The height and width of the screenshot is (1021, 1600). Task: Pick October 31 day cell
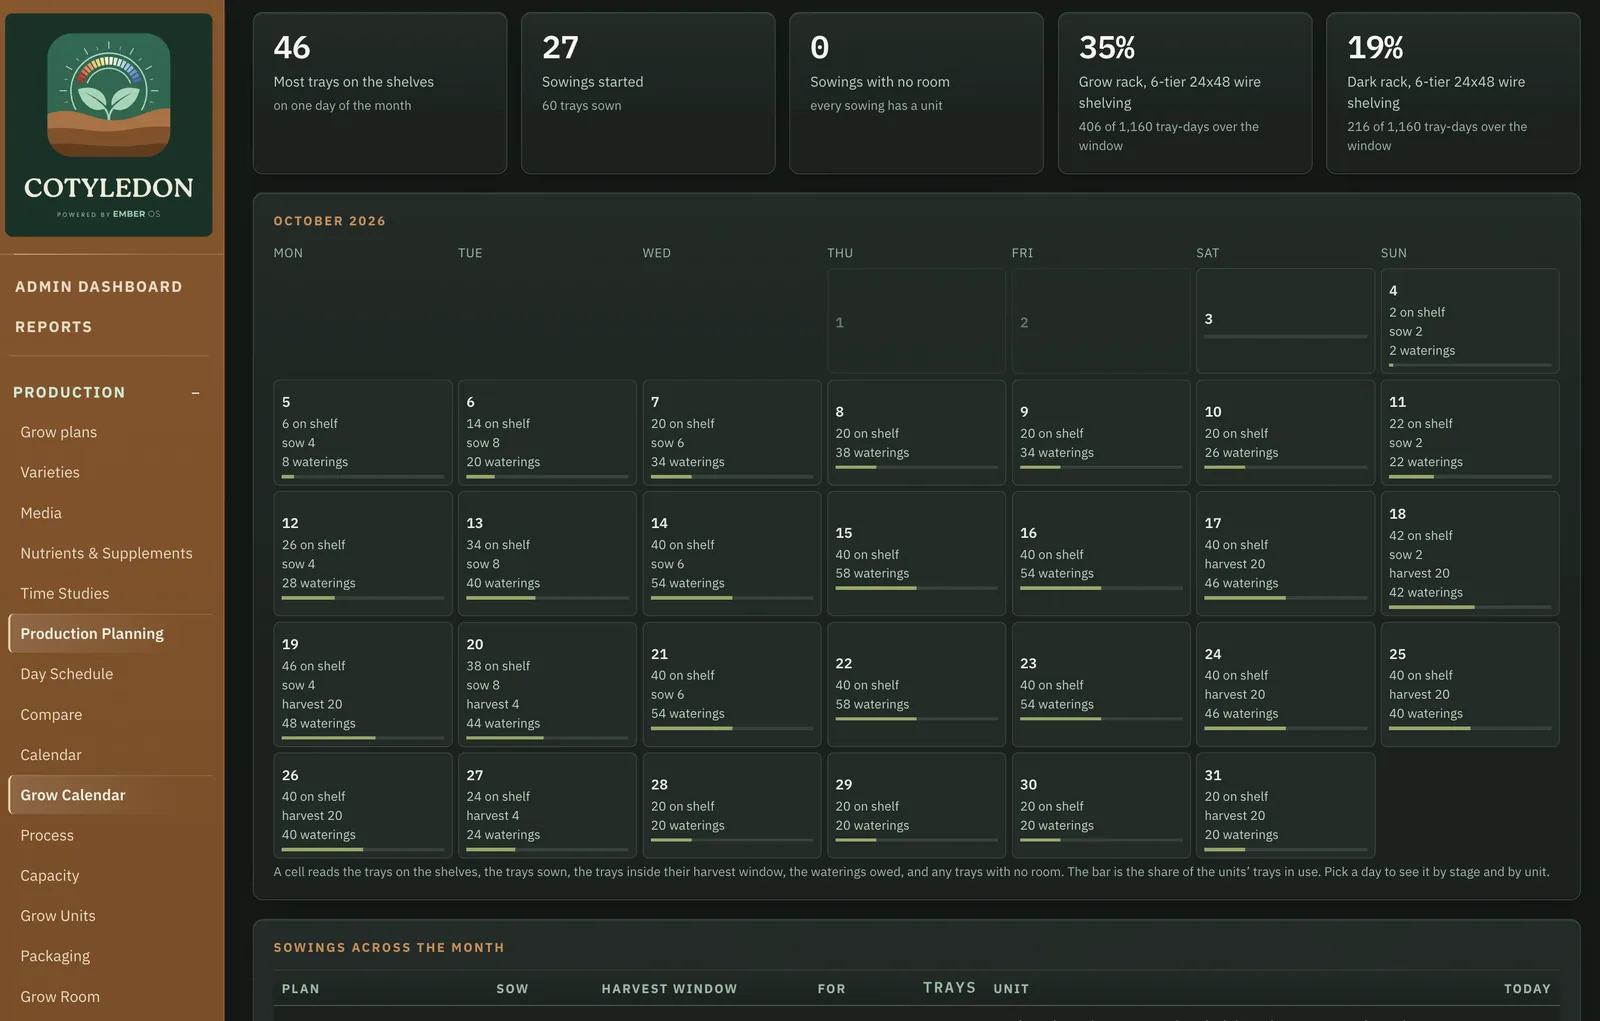pos(1285,805)
